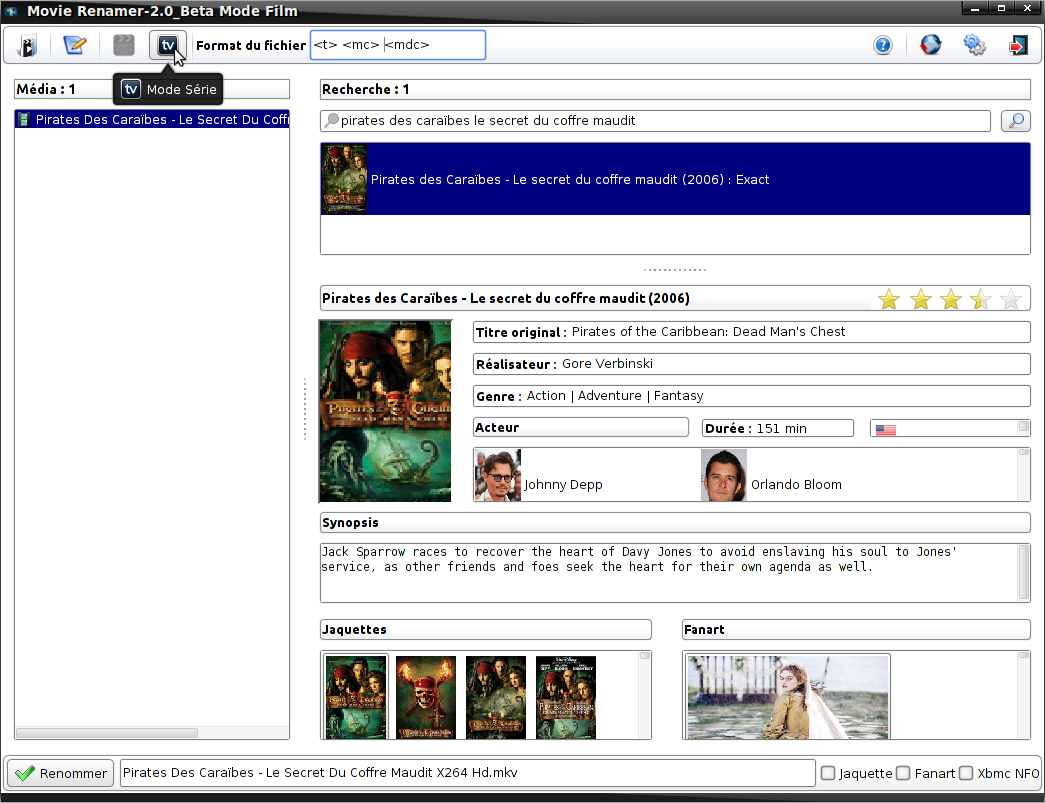Select Pirates Des Caraïbes in media list
This screenshot has width=1045, height=803.
pos(152,119)
